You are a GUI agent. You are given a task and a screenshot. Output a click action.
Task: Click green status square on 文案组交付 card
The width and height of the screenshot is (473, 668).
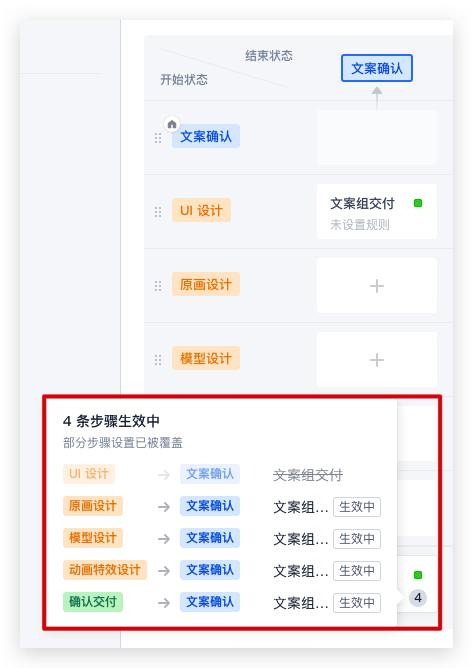point(418,203)
